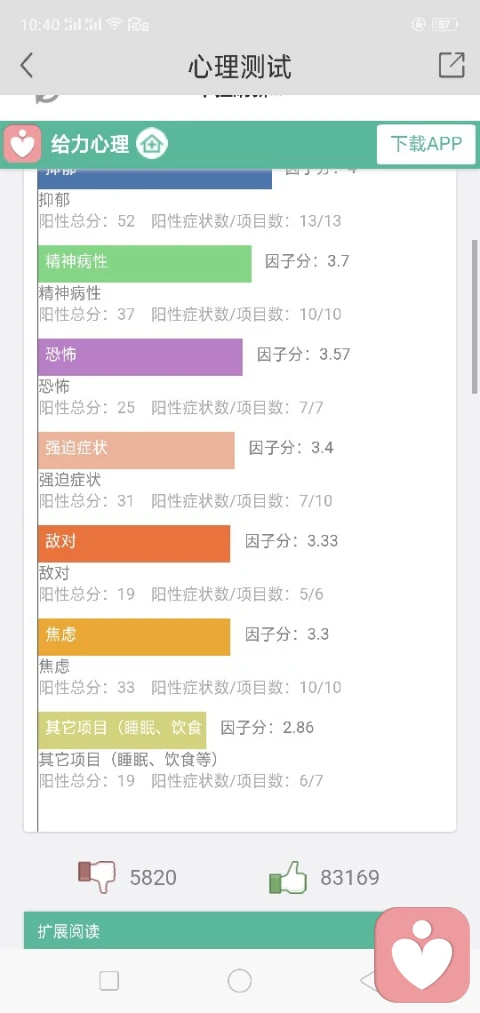Open the floating pink heart app icon

coord(423,955)
